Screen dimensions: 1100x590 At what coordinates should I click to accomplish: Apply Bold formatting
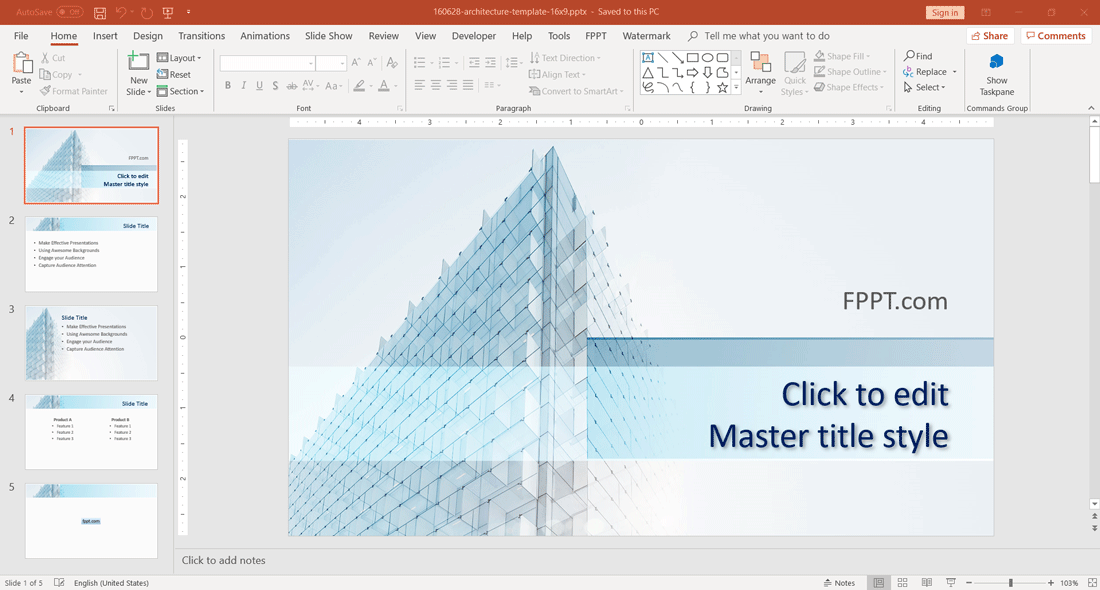[228, 85]
